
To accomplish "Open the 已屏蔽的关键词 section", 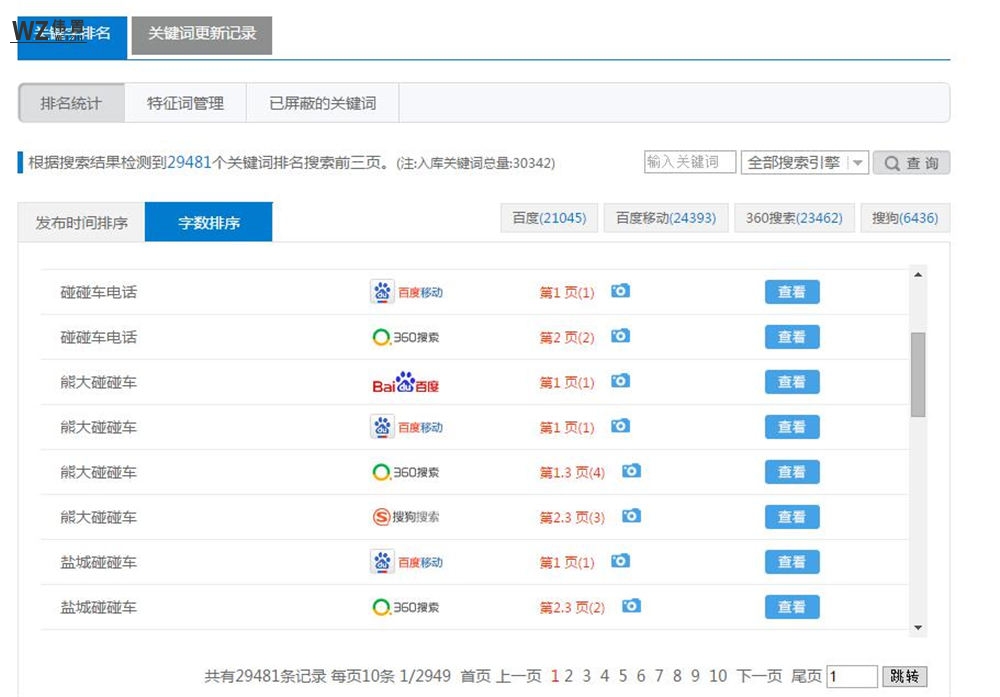I will 321,102.
